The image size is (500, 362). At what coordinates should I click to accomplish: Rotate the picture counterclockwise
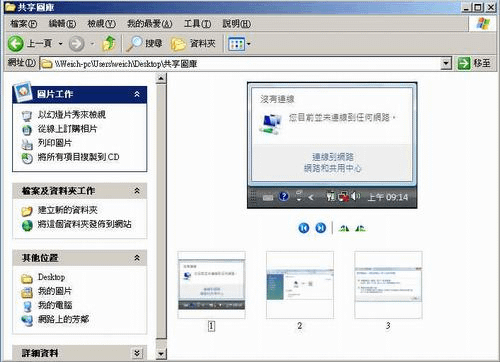pos(360,228)
